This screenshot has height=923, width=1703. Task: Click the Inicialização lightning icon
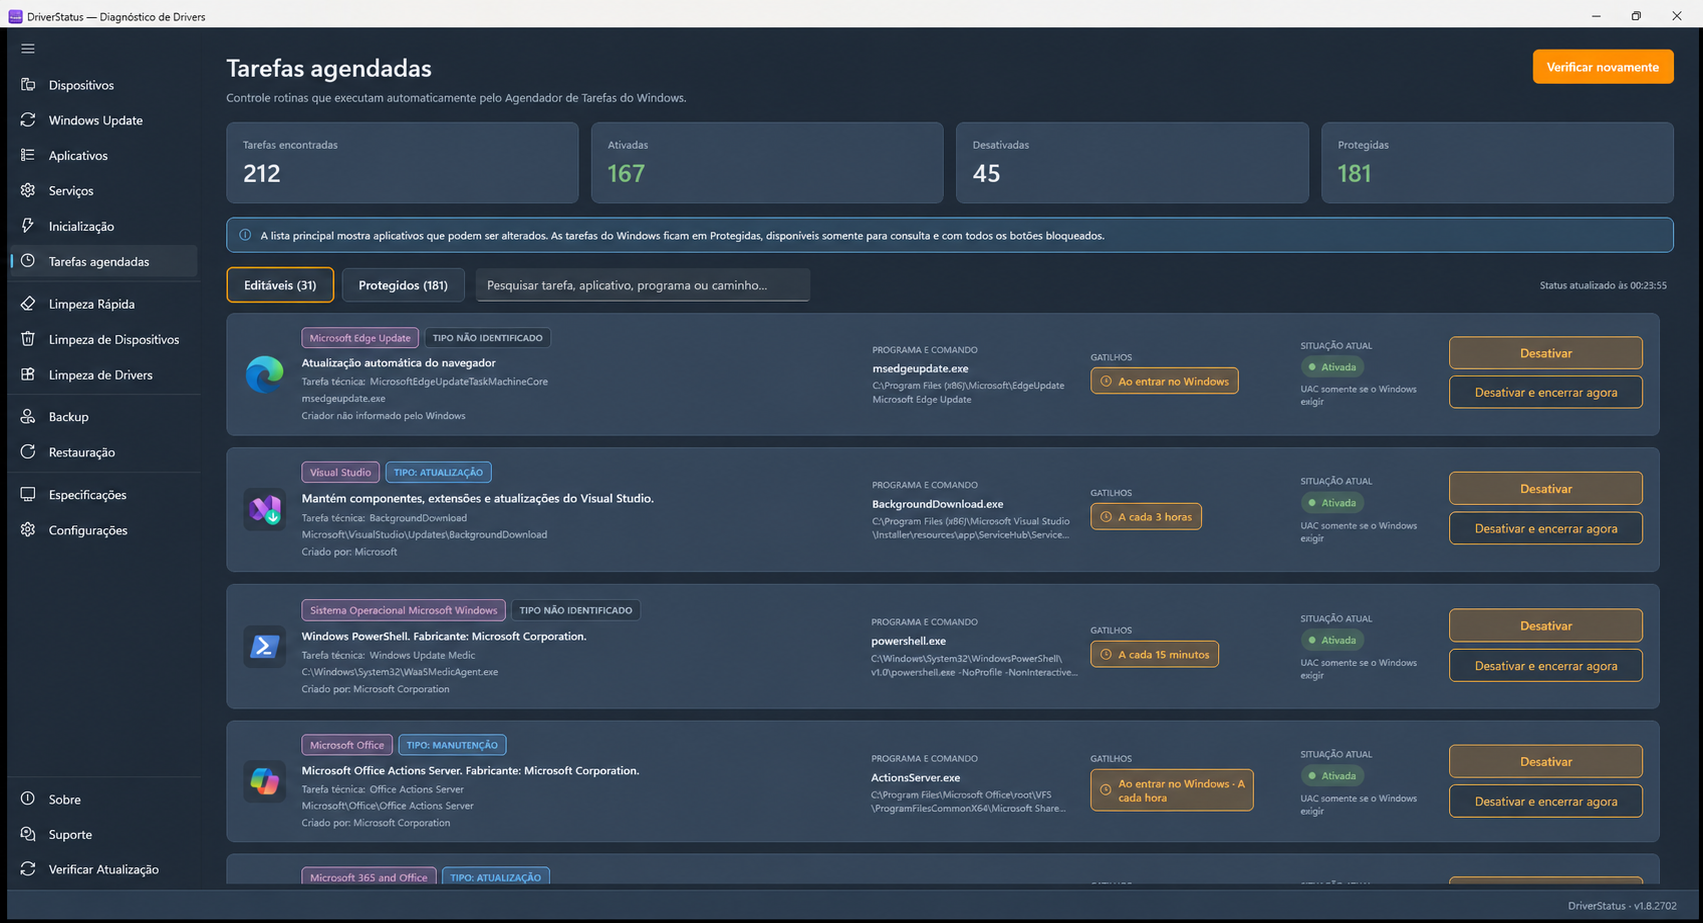coord(28,226)
